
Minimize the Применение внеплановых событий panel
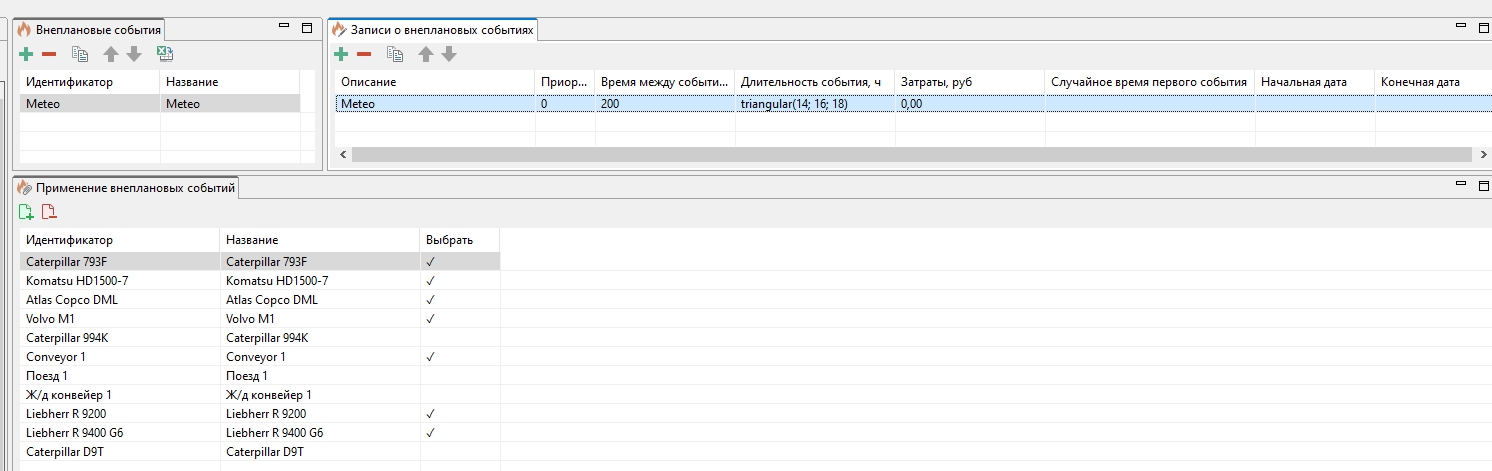[1463, 185]
